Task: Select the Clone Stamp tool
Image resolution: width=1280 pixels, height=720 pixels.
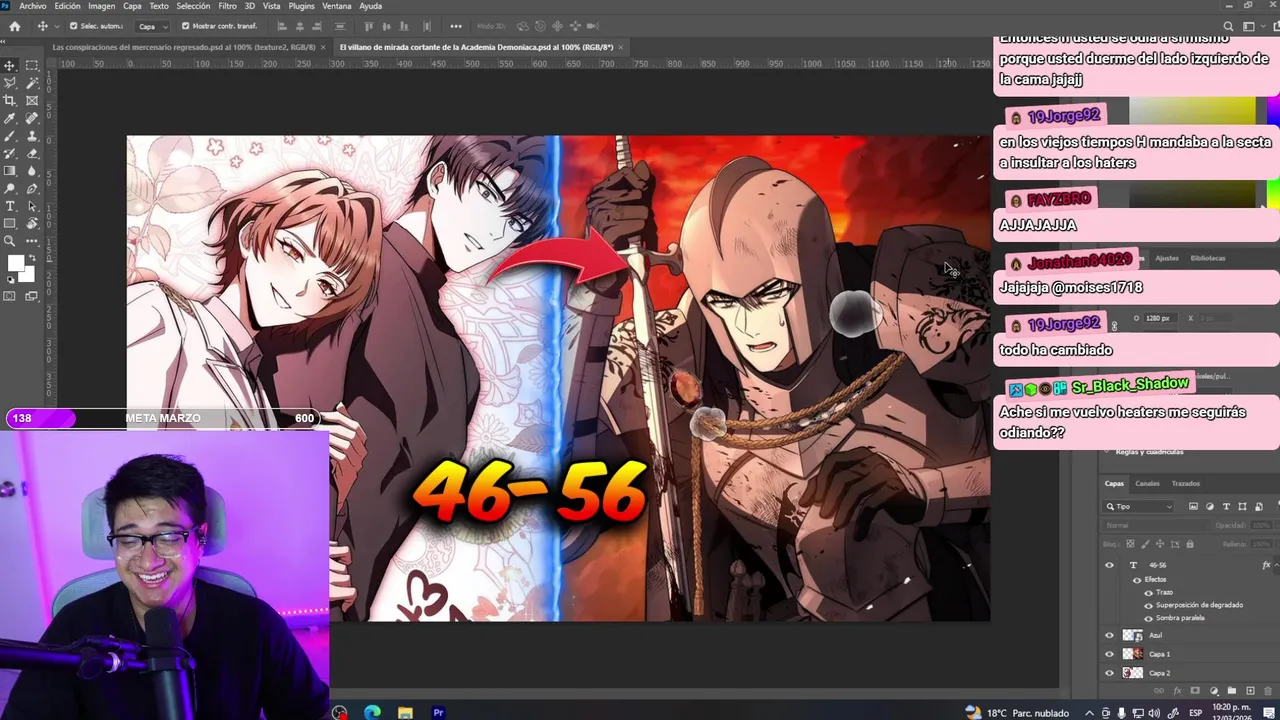Action: coord(32,136)
